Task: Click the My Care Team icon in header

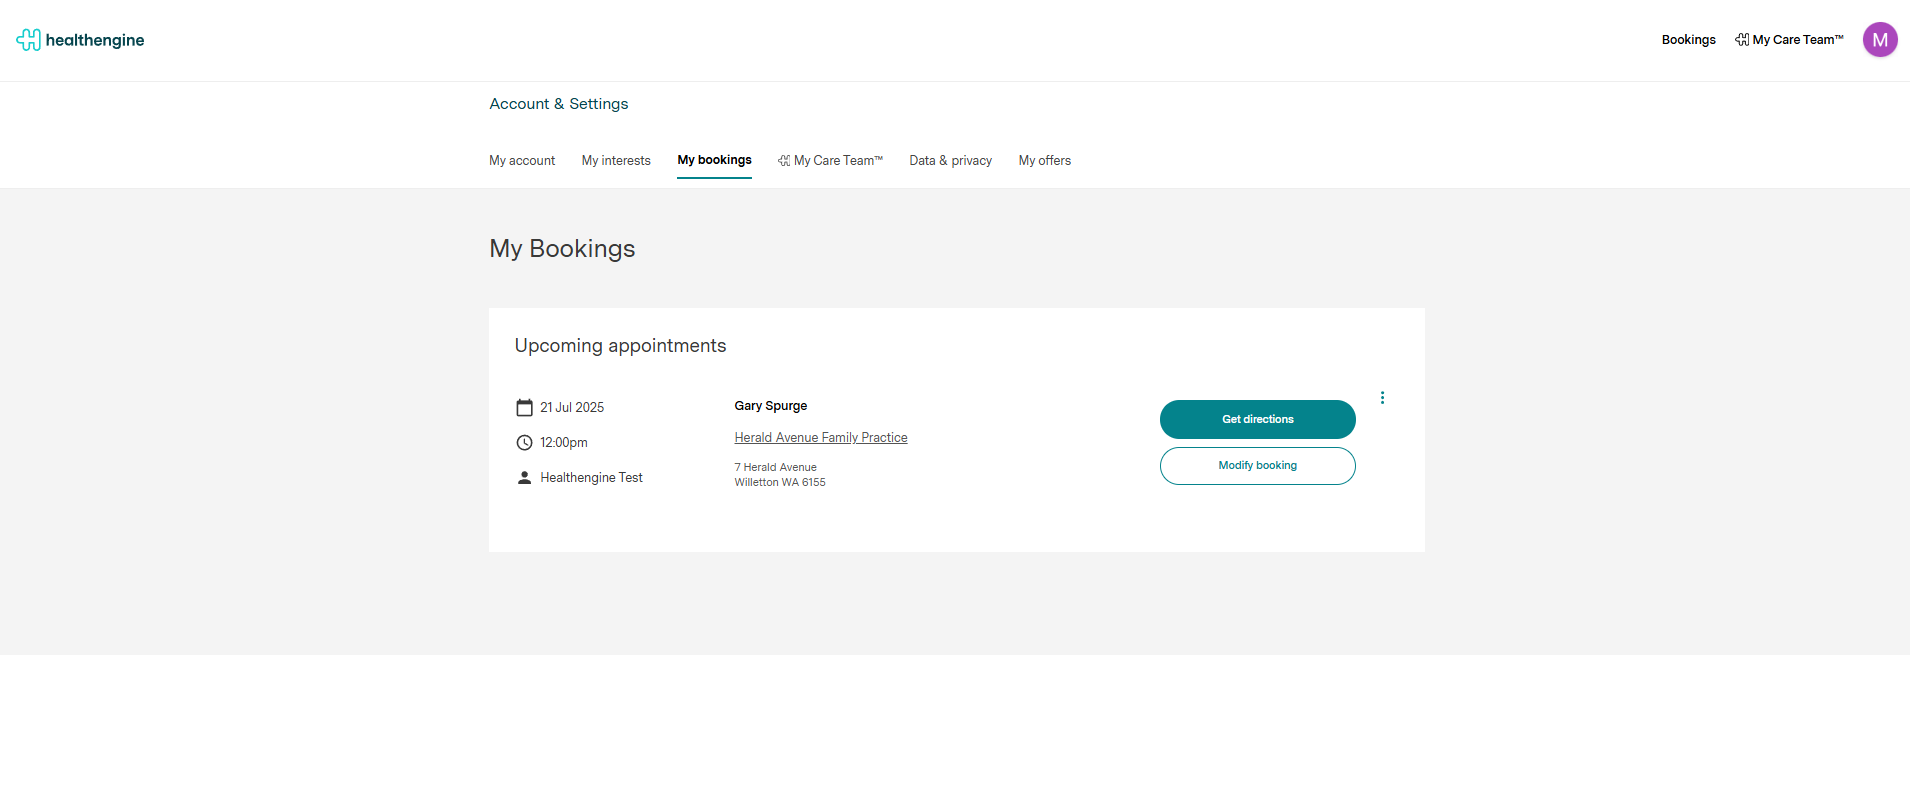Action: pos(1742,40)
